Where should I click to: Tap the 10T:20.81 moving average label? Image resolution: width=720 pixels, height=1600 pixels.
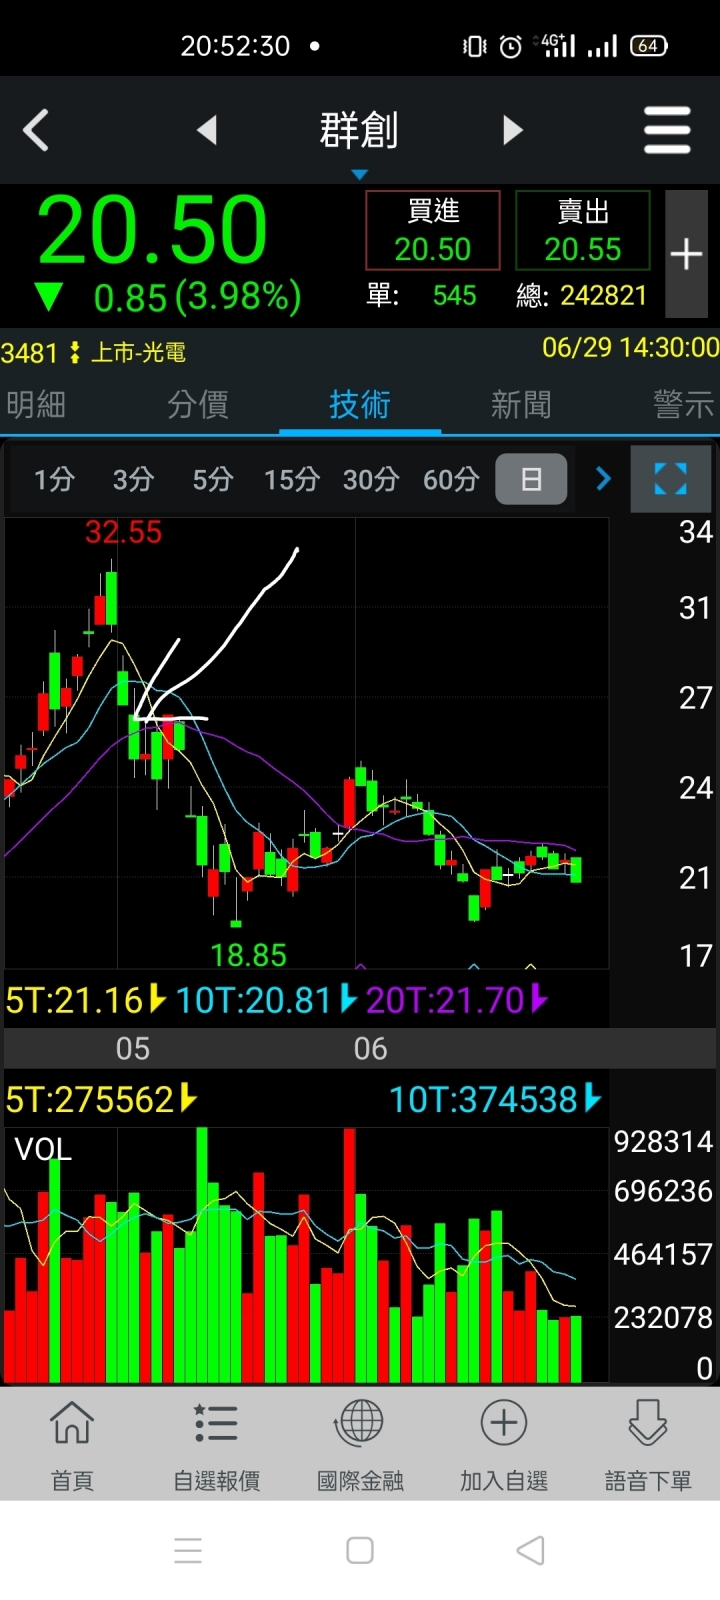266,999
